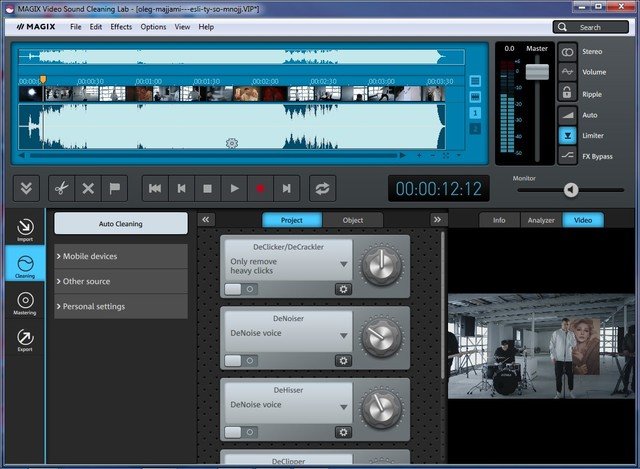Open the DeClicker preset dropdown arrow
The width and height of the screenshot is (640, 469).
pyautogui.click(x=344, y=265)
